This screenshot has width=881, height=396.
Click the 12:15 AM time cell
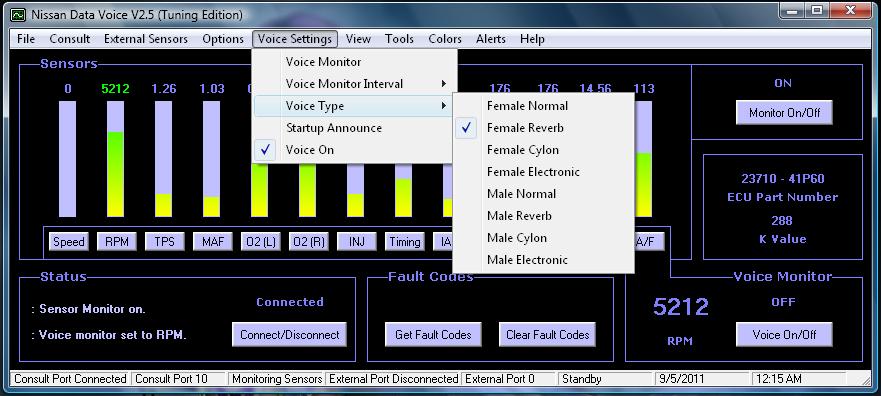(799, 379)
